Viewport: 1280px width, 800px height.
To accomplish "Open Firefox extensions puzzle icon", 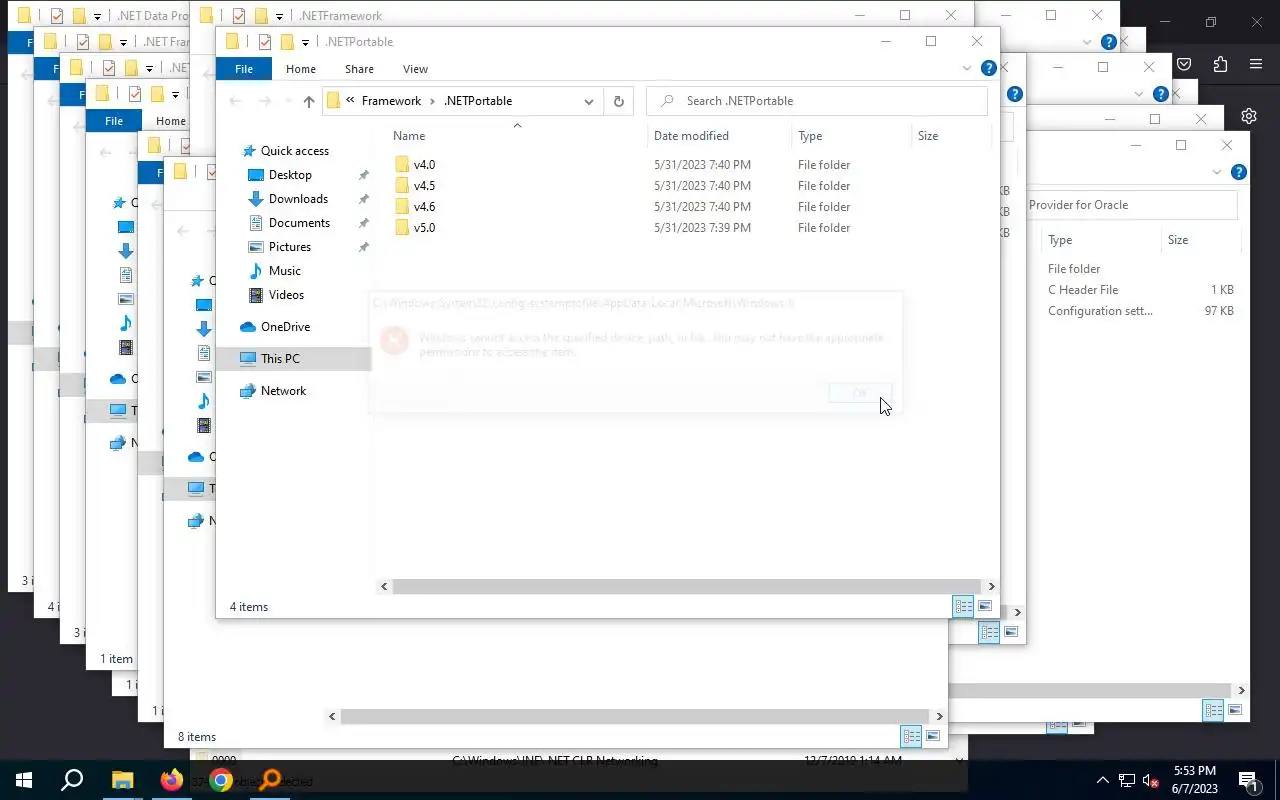I will click(1220, 64).
